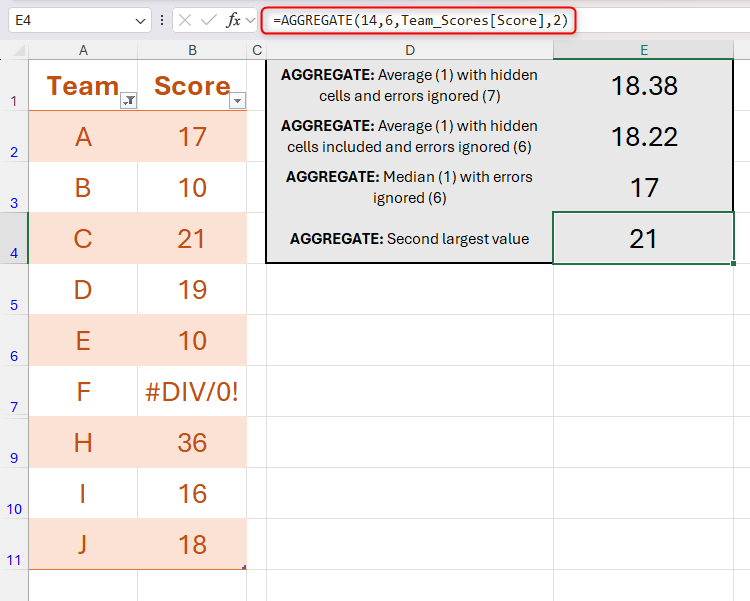Select column E via its header
The height and width of the screenshot is (601, 750).
click(643, 50)
